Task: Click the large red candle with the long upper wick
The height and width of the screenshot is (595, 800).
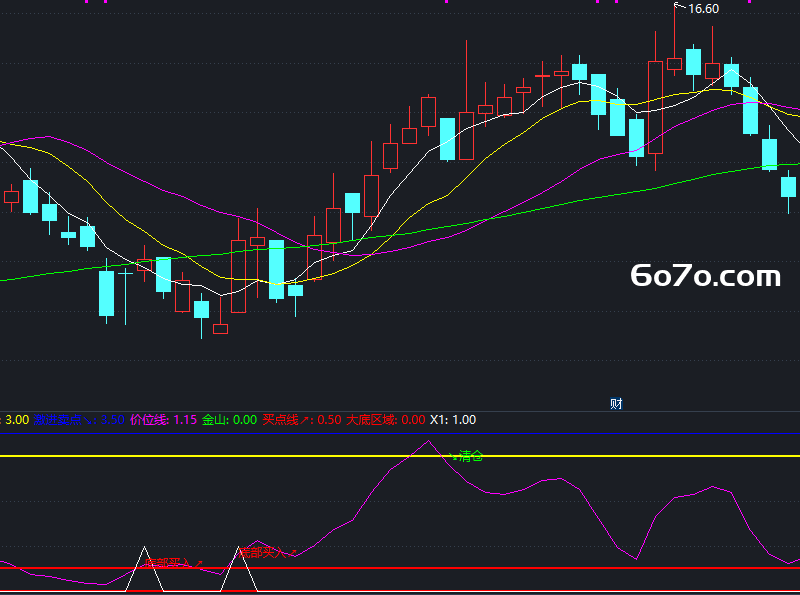Action: pos(466,102)
